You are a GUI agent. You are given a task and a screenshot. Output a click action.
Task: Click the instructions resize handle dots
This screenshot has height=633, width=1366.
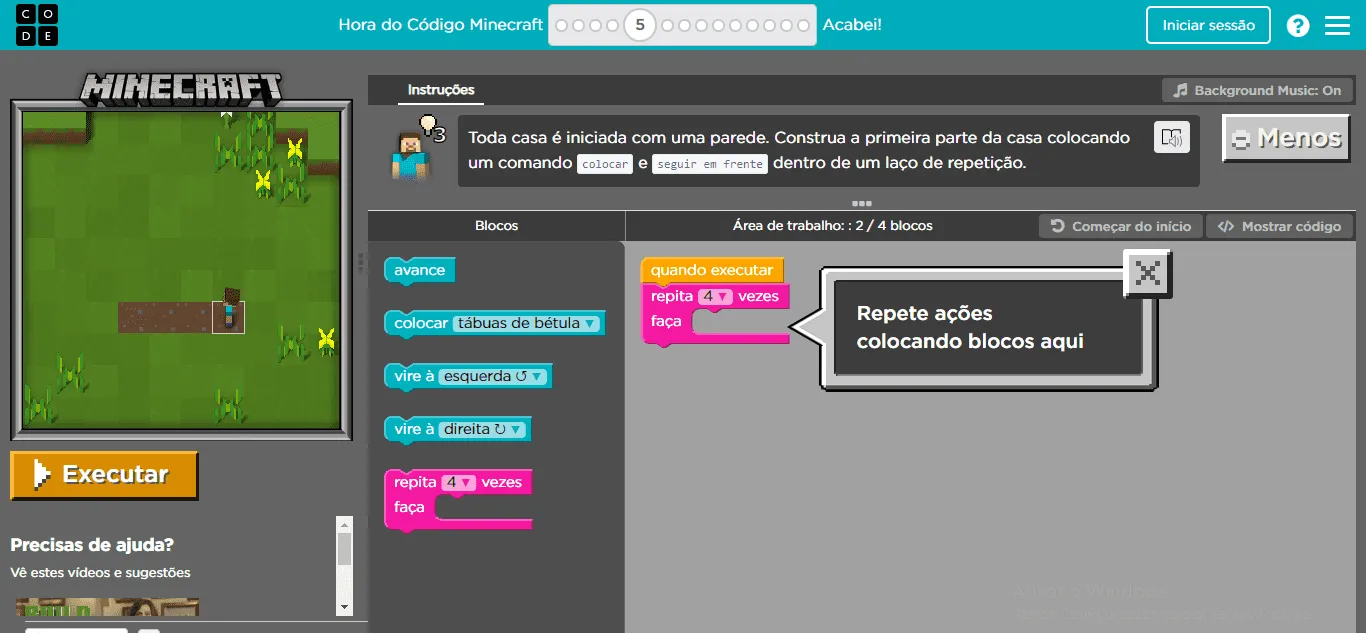(861, 203)
